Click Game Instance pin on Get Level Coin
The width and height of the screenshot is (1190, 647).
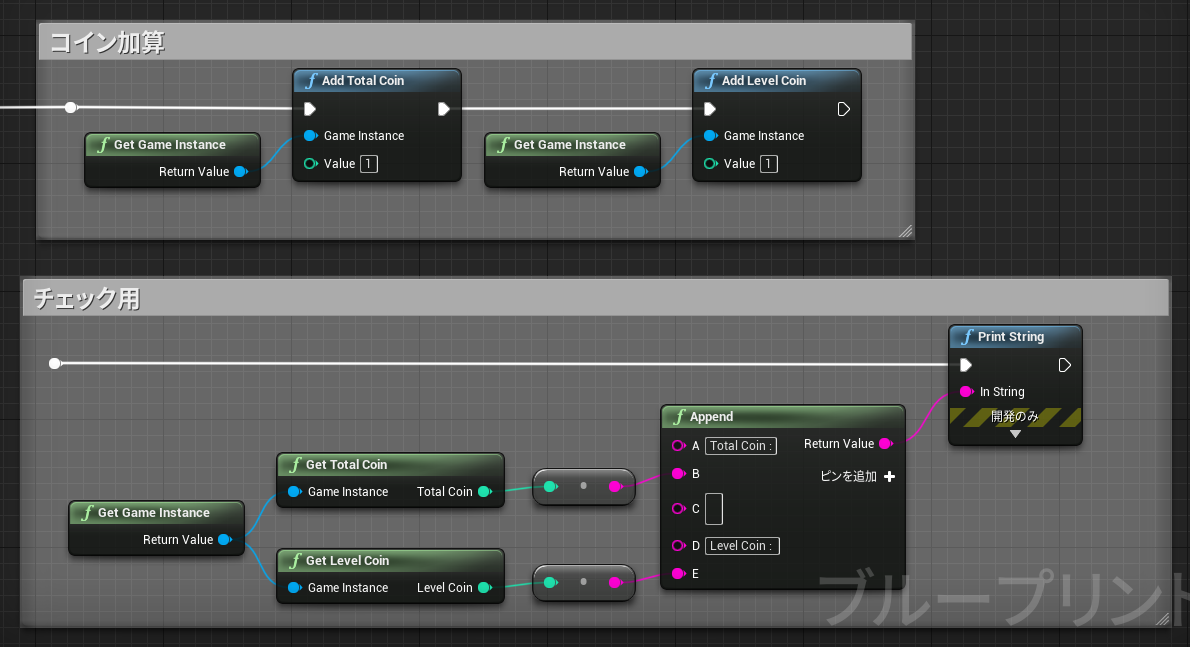[x=294, y=588]
